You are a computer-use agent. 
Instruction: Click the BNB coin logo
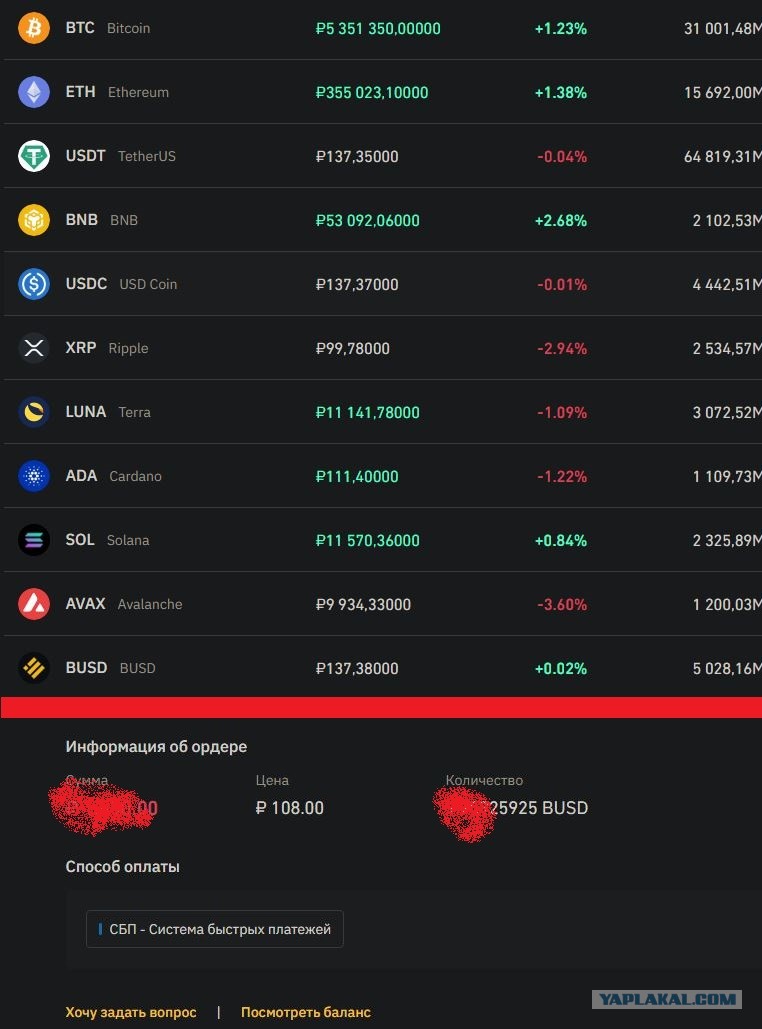(x=33, y=220)
